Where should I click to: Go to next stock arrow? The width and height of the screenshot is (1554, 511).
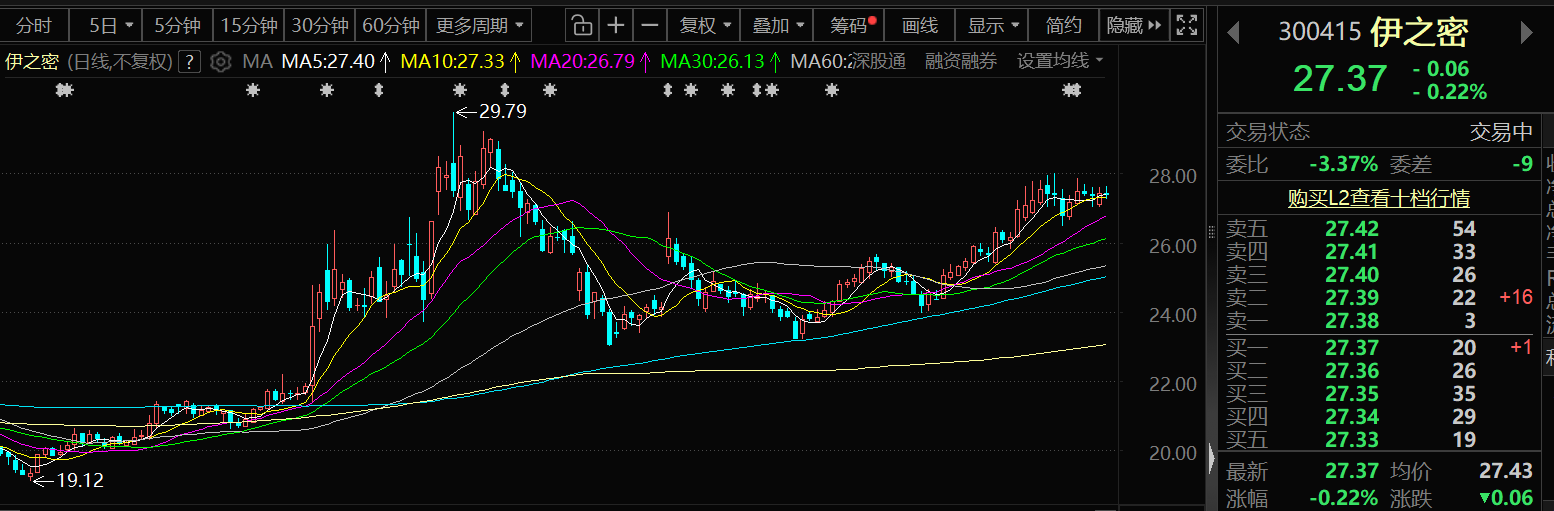point(1526,33)
